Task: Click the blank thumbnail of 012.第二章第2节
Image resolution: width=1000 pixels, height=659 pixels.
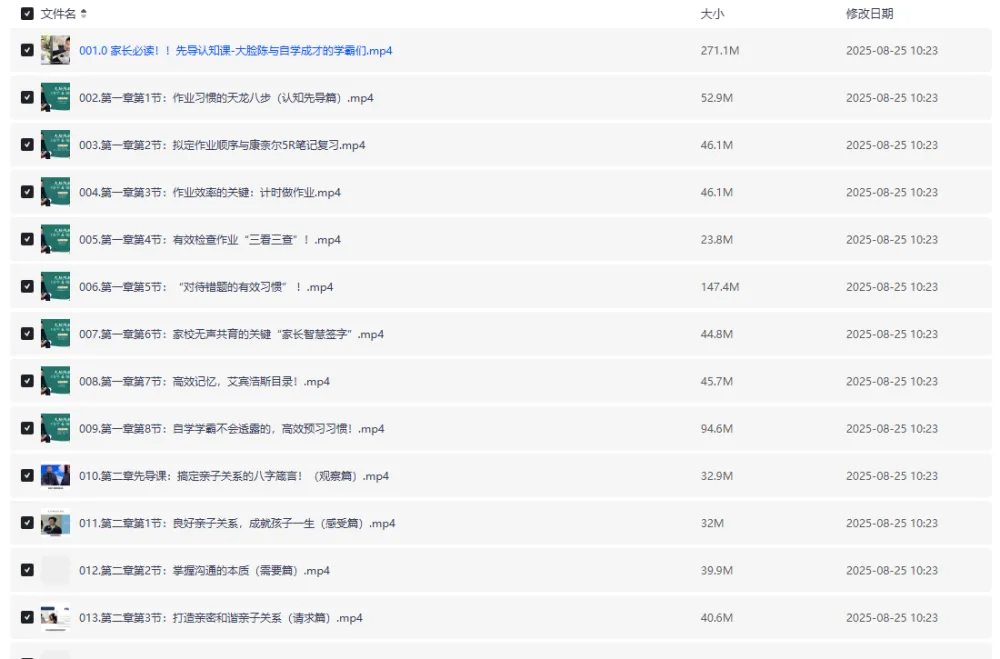Action: point(55,570)
